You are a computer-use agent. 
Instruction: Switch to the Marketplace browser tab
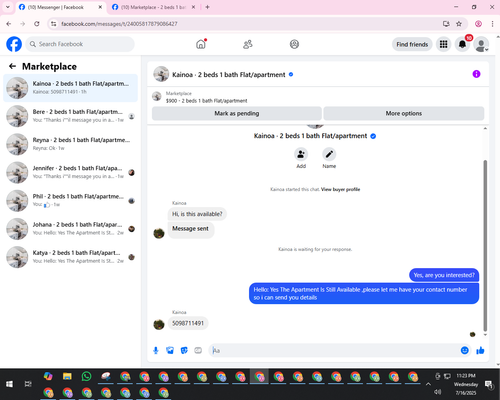coord(153,7)
